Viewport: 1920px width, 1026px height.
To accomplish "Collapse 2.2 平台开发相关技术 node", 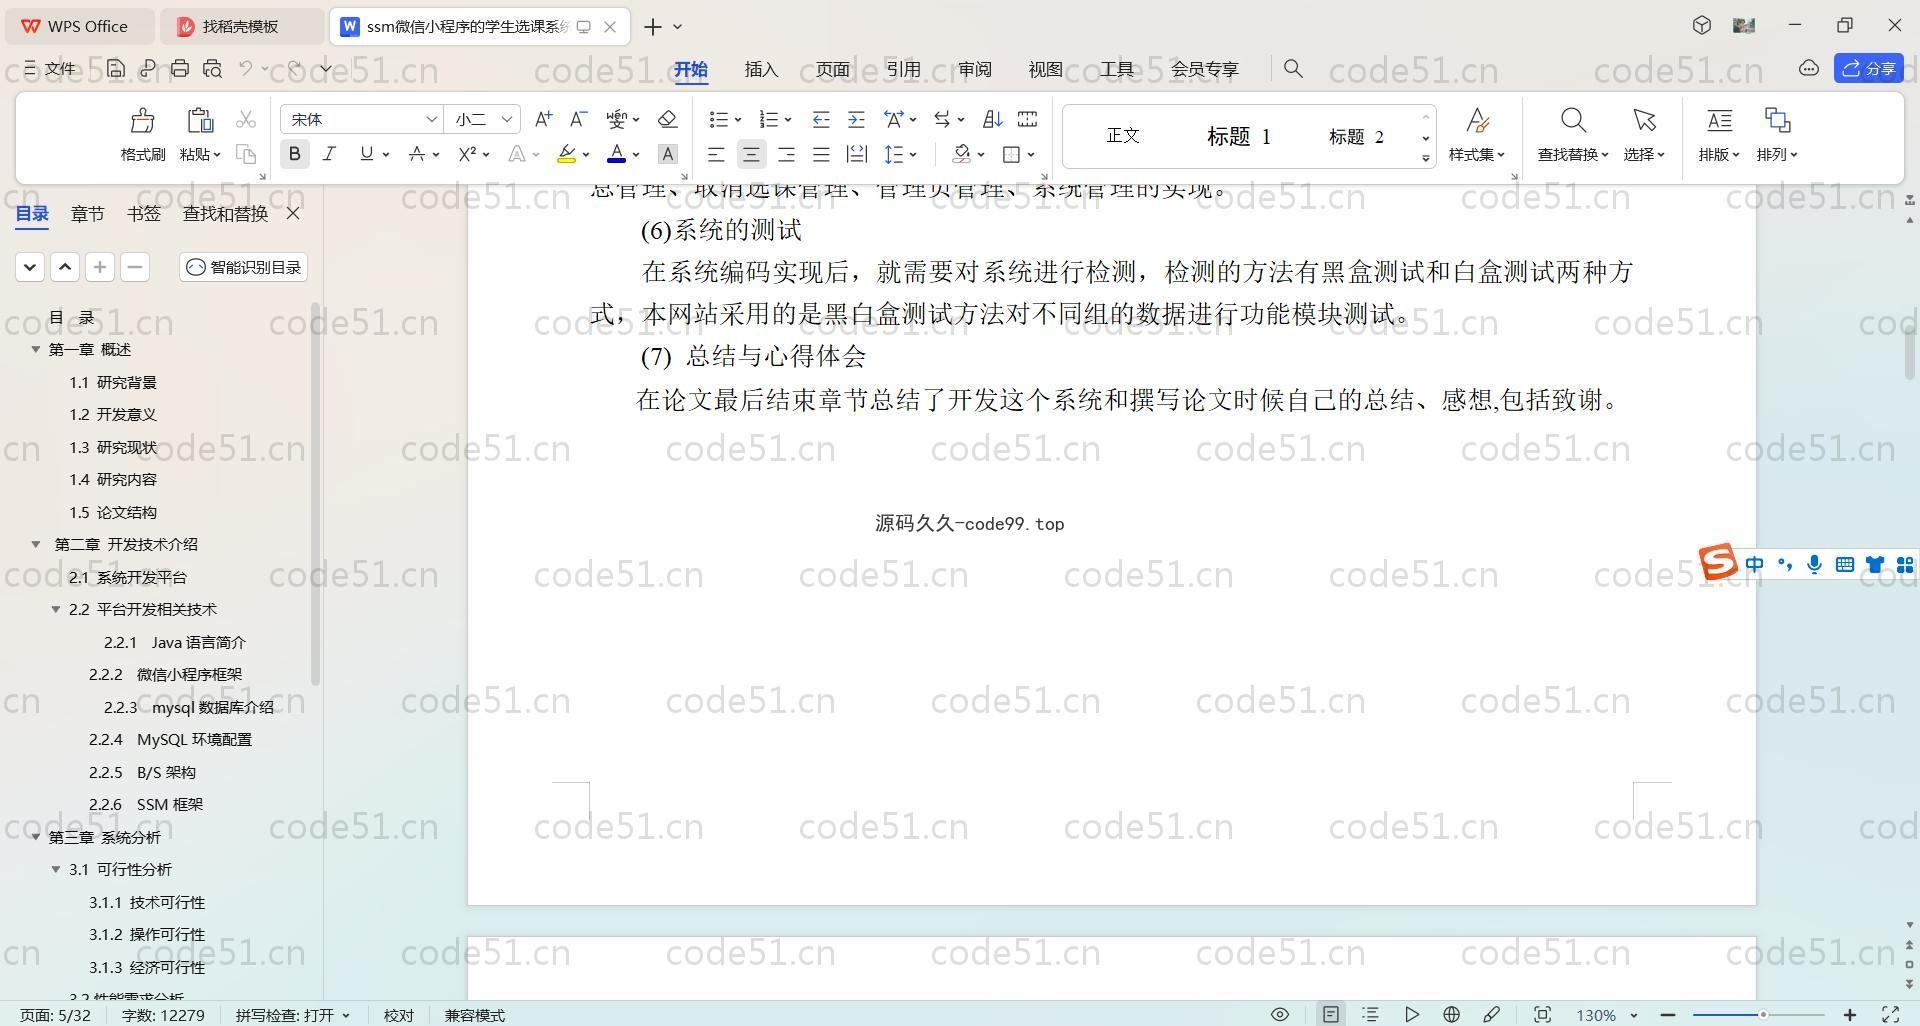I will 56,609.
